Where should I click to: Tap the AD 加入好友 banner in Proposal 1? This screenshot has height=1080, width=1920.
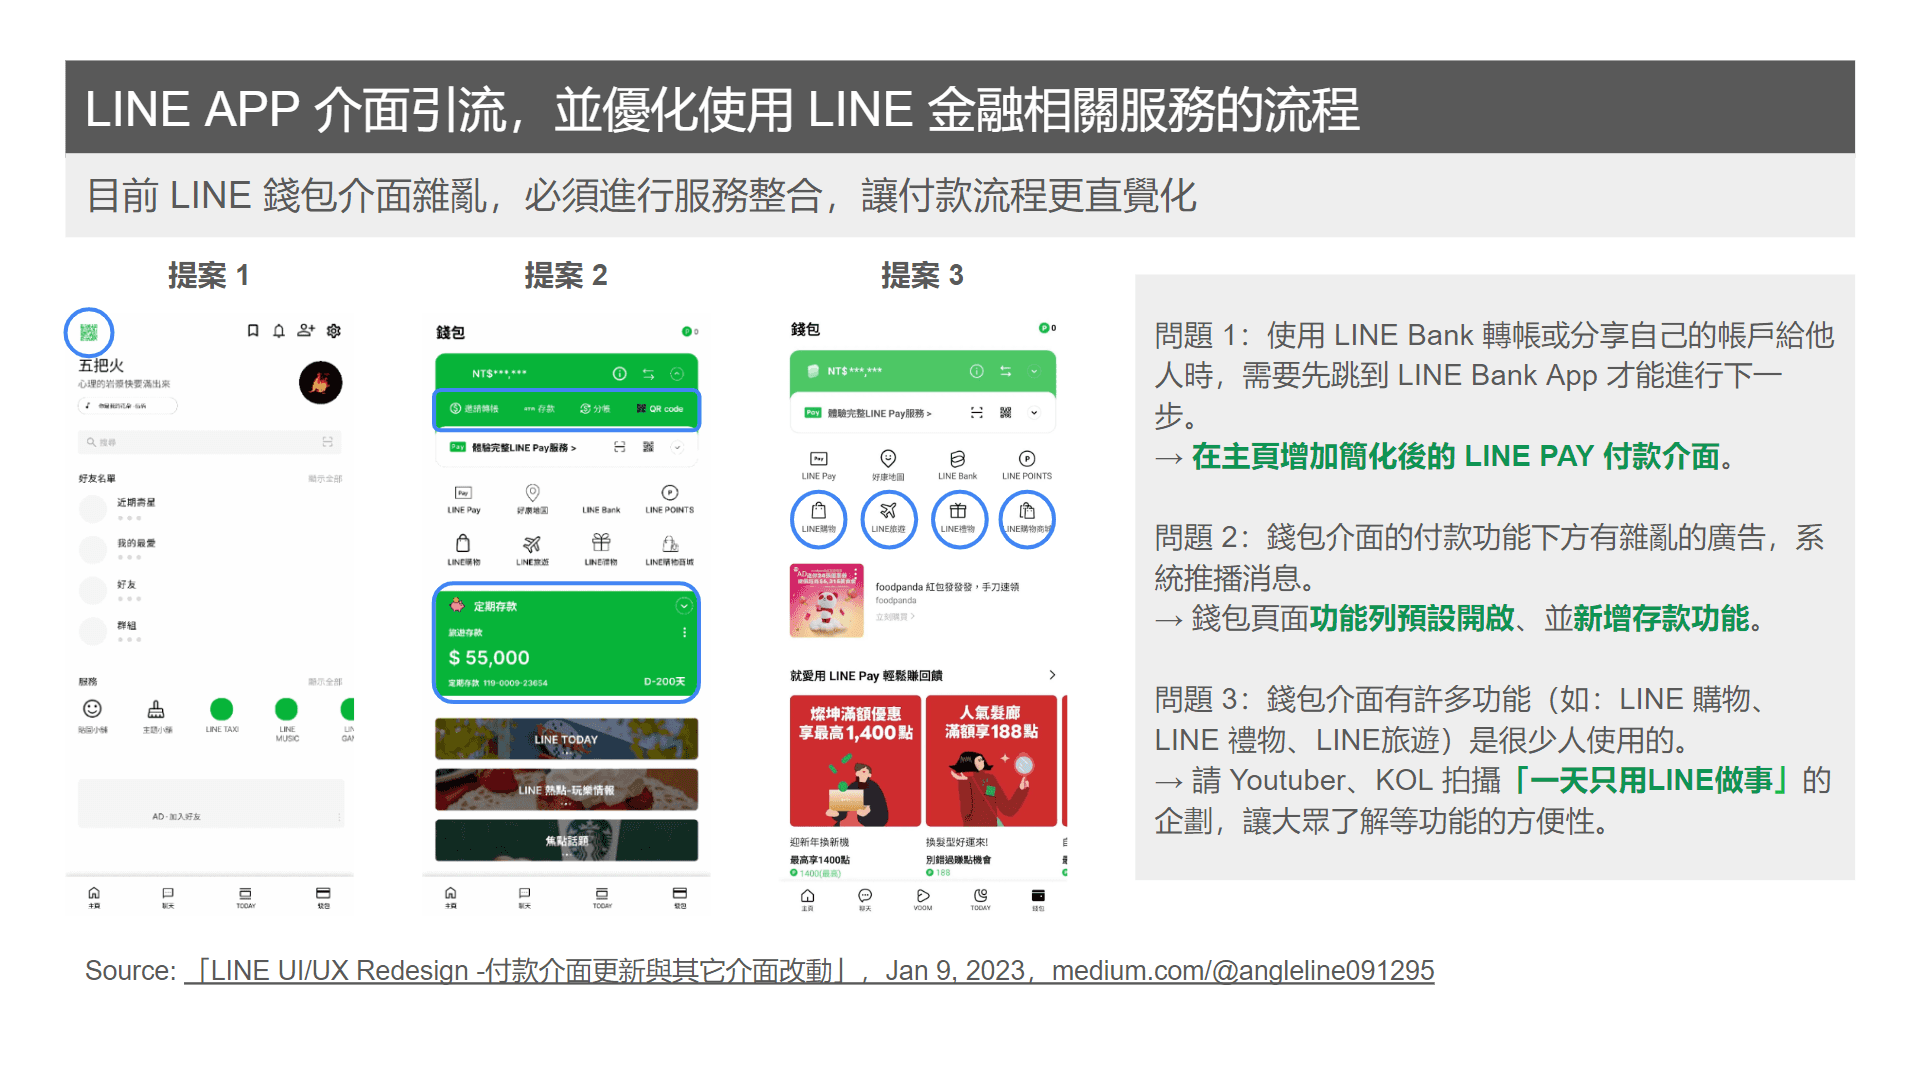coord(210,804)
